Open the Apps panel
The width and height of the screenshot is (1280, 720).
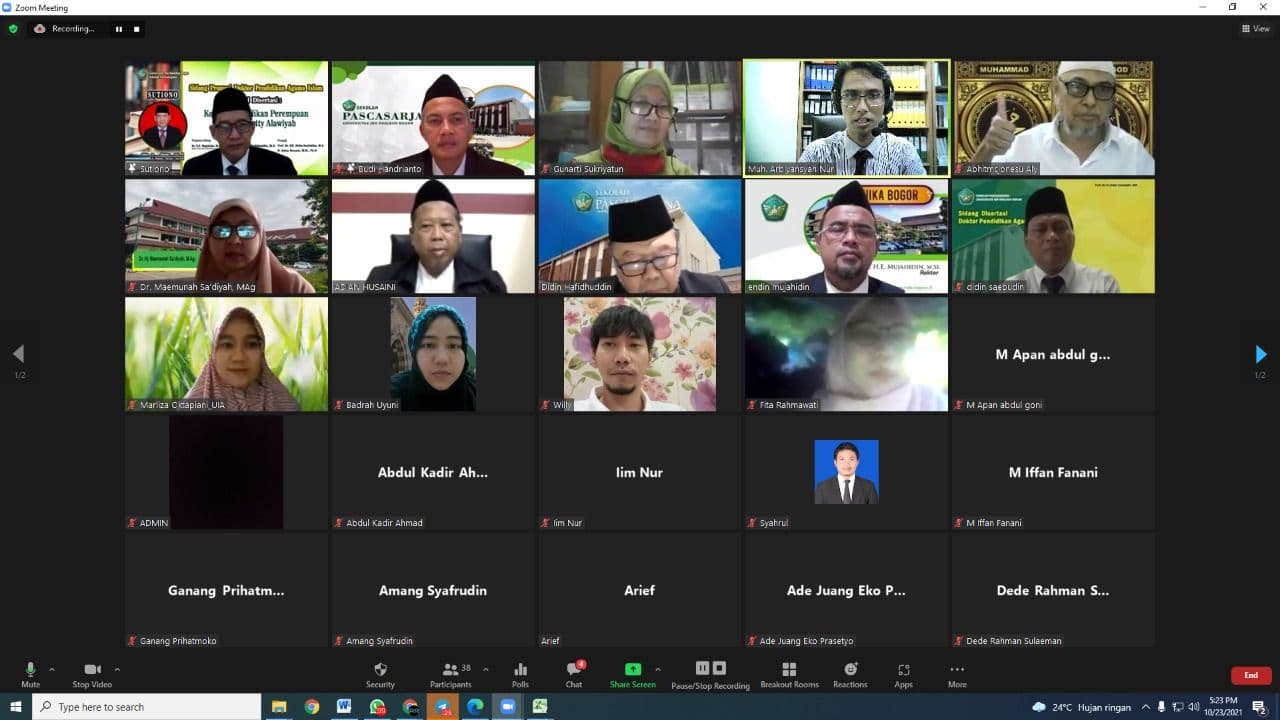[x=903, y=674]
